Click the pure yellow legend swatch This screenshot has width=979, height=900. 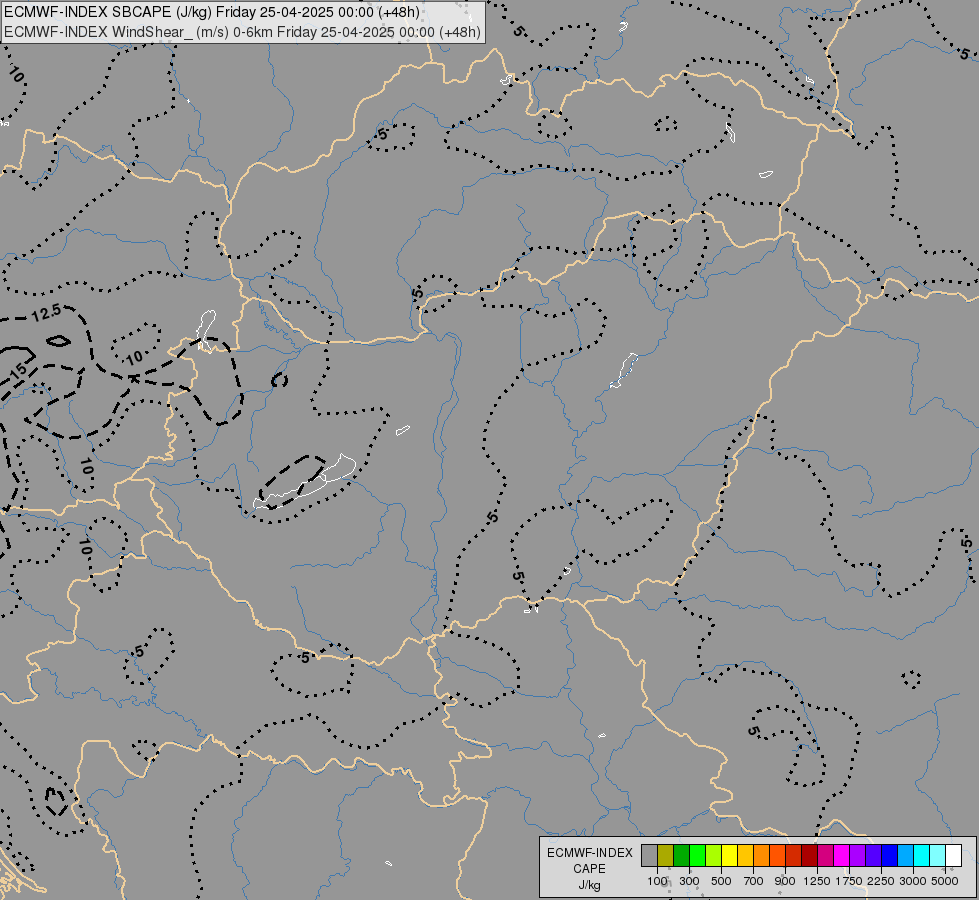729,855
